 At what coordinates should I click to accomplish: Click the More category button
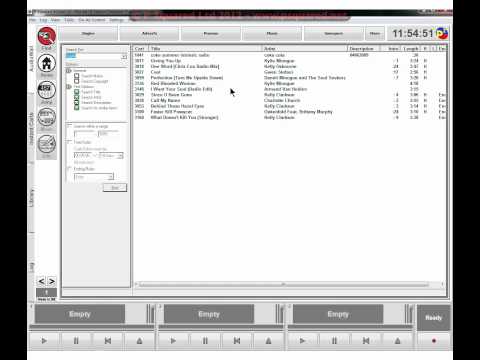pyautogui.click(x=375, y=34)
